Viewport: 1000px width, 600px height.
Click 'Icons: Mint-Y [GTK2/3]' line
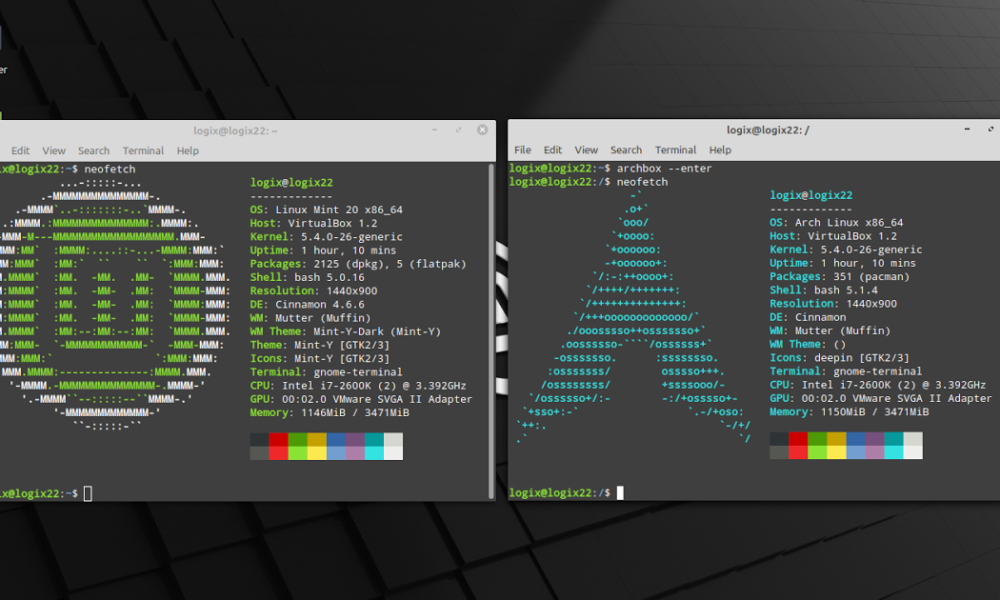point(320,358)
